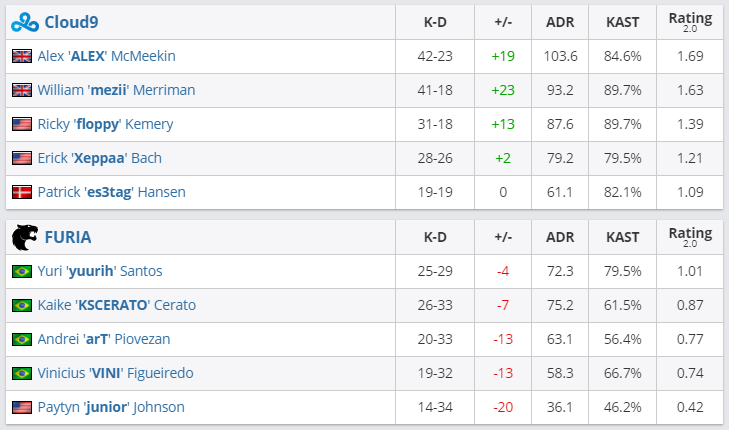Click the Brazil flag beside Yuri Santos

22,271
